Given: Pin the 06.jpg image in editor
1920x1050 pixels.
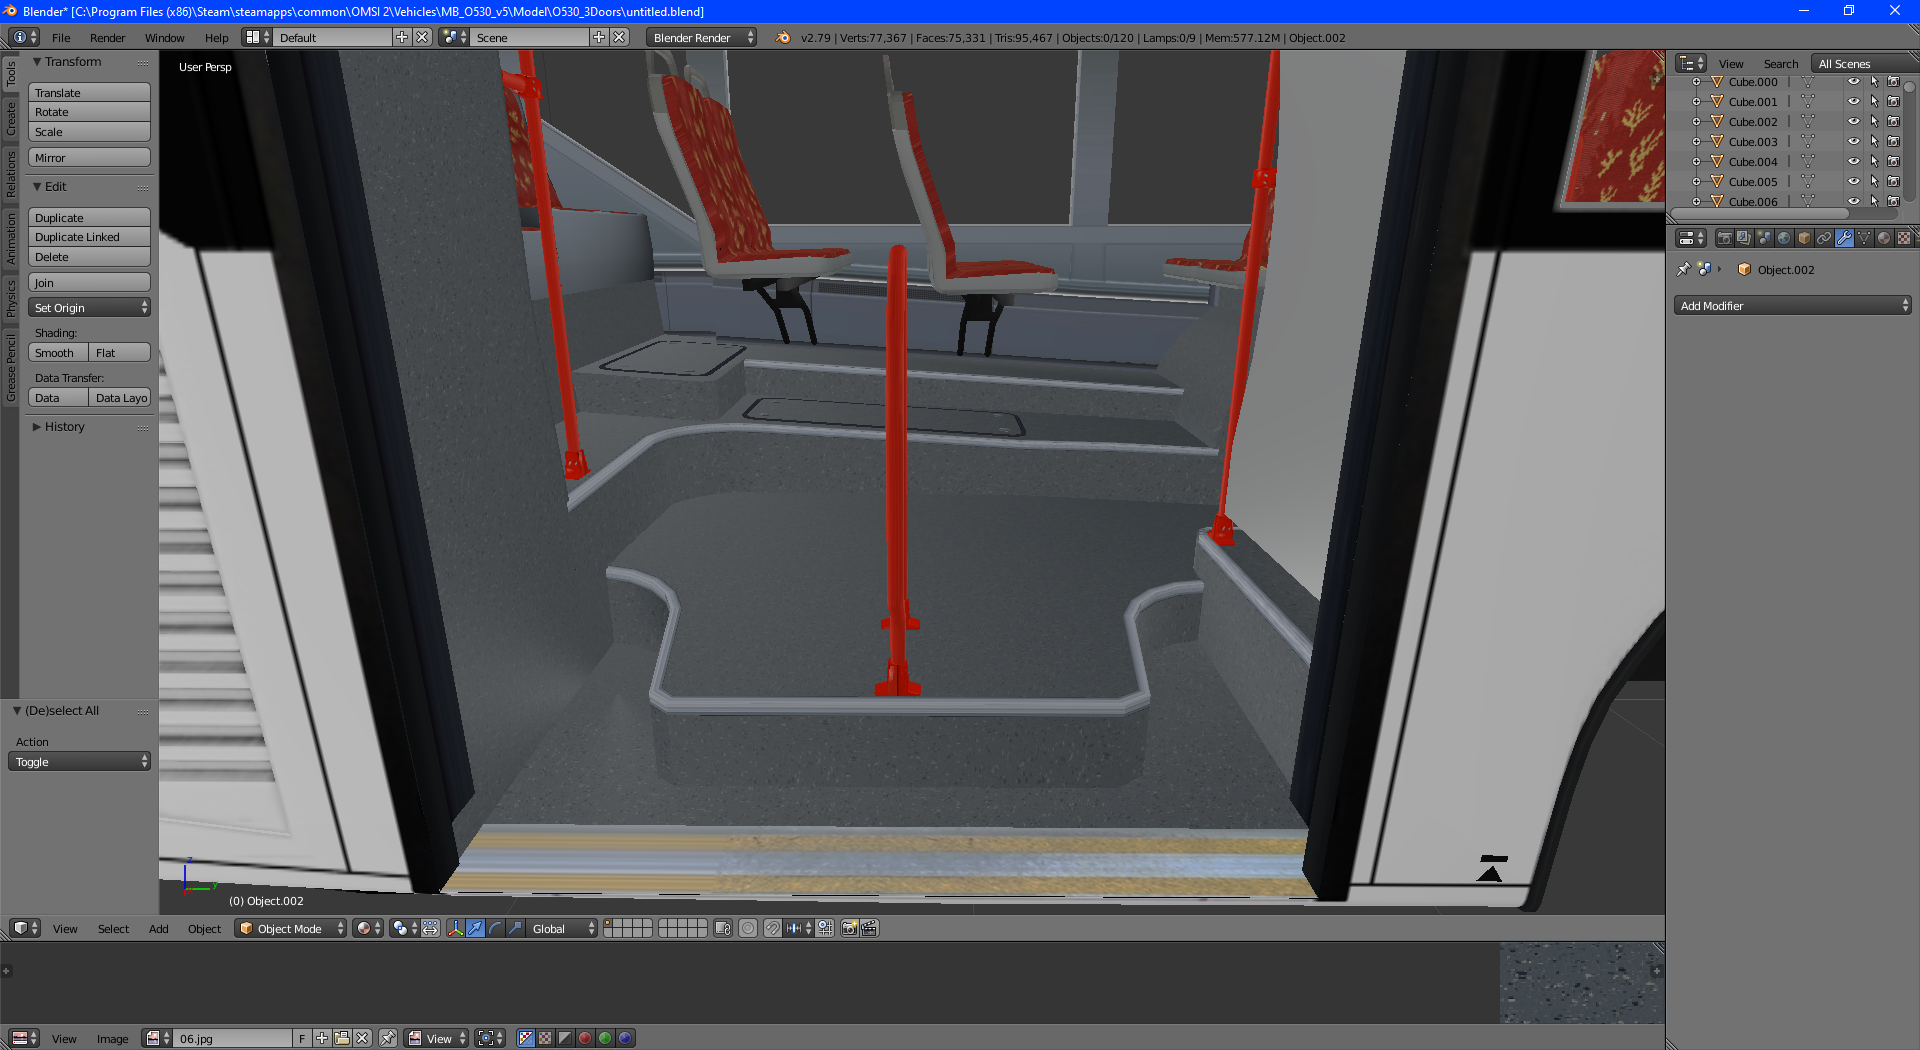Looking at the screenshot, I should click(388, 1038).
